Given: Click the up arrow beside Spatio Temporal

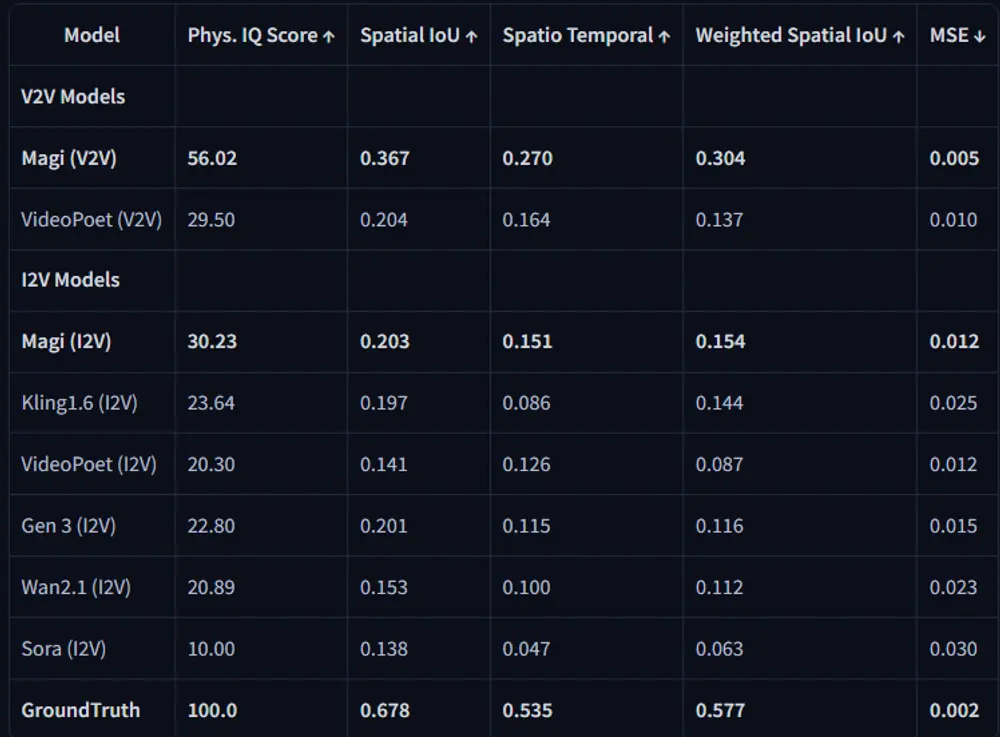Looking at the screenshot, I should tap(665, 37).
